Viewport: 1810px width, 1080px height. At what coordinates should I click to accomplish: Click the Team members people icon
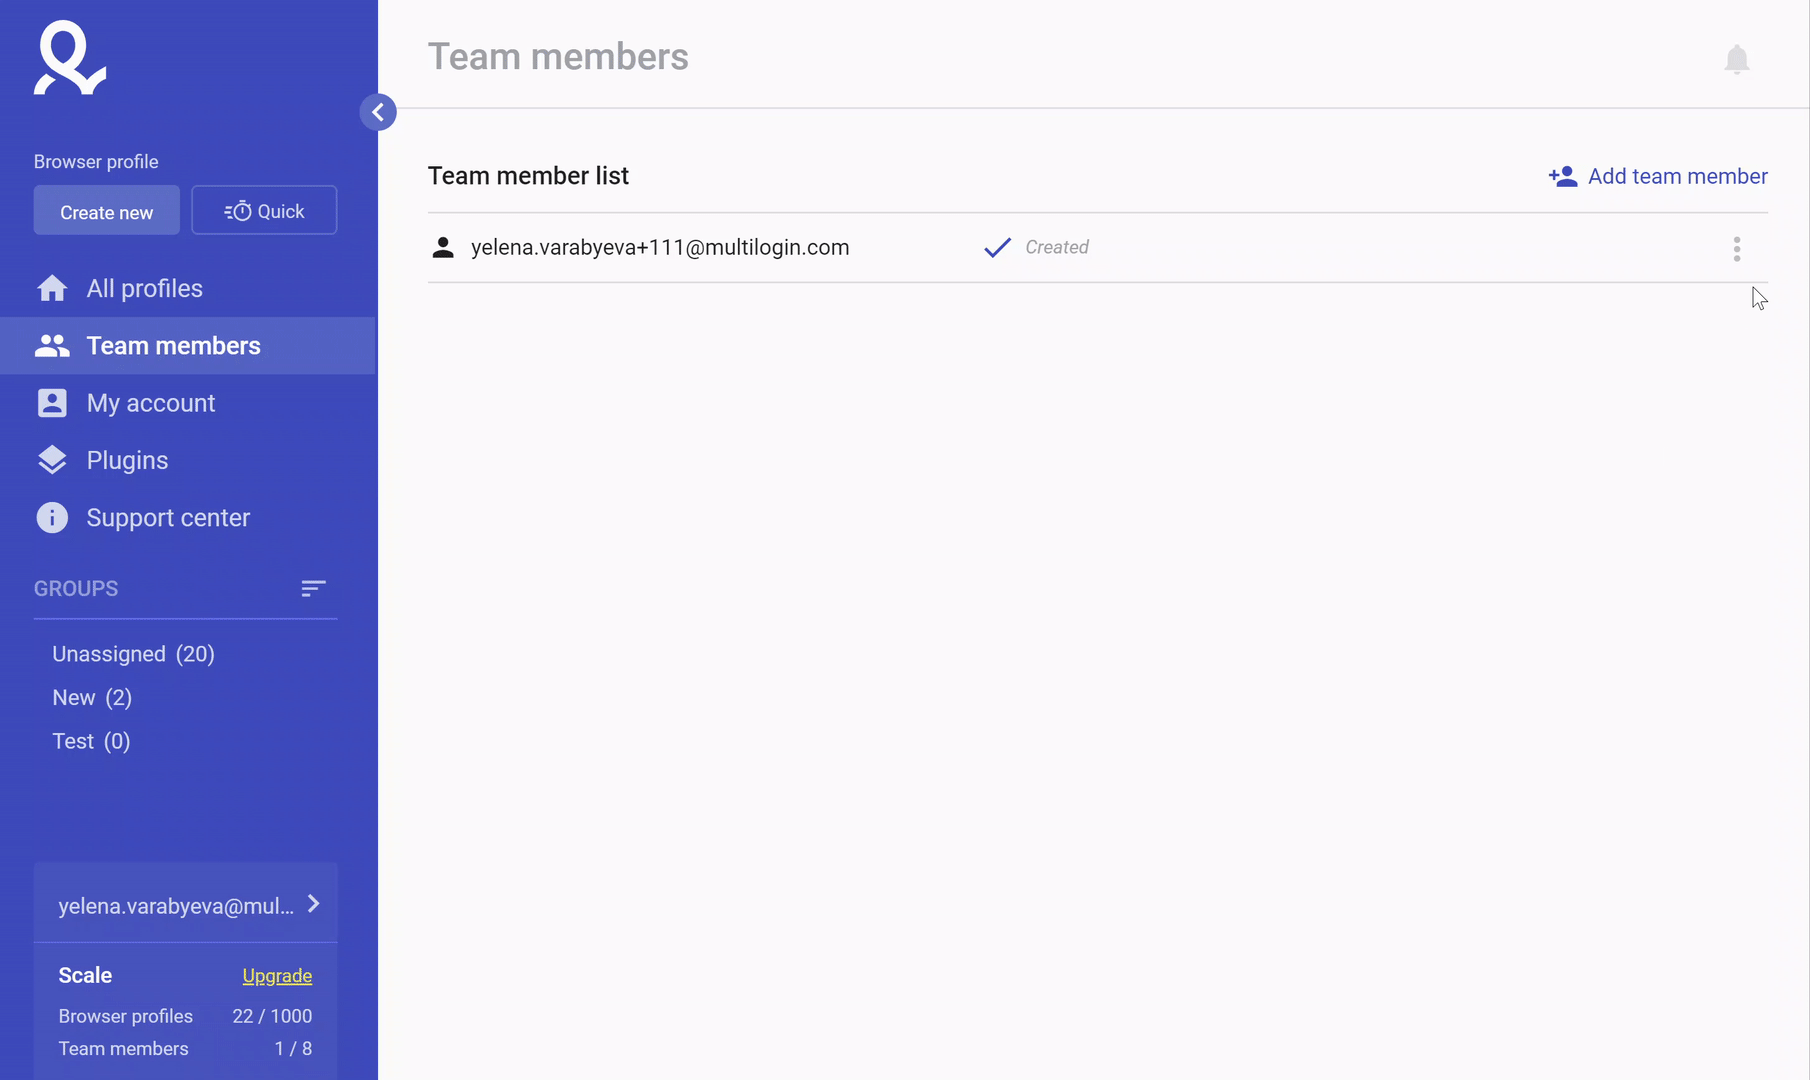point(52,346)
